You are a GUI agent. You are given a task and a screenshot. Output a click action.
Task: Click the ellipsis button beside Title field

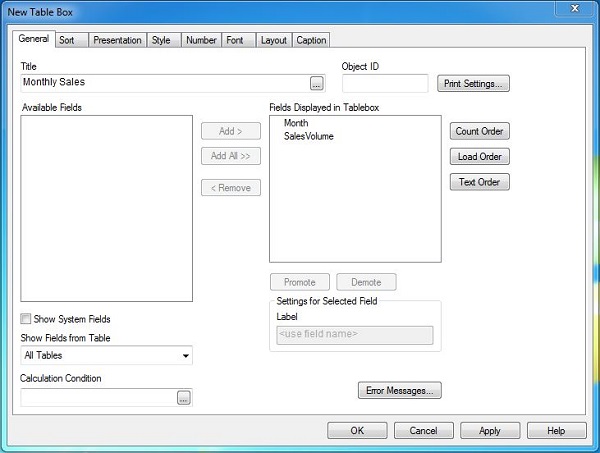pyautogui.click(x=317, y=83)
